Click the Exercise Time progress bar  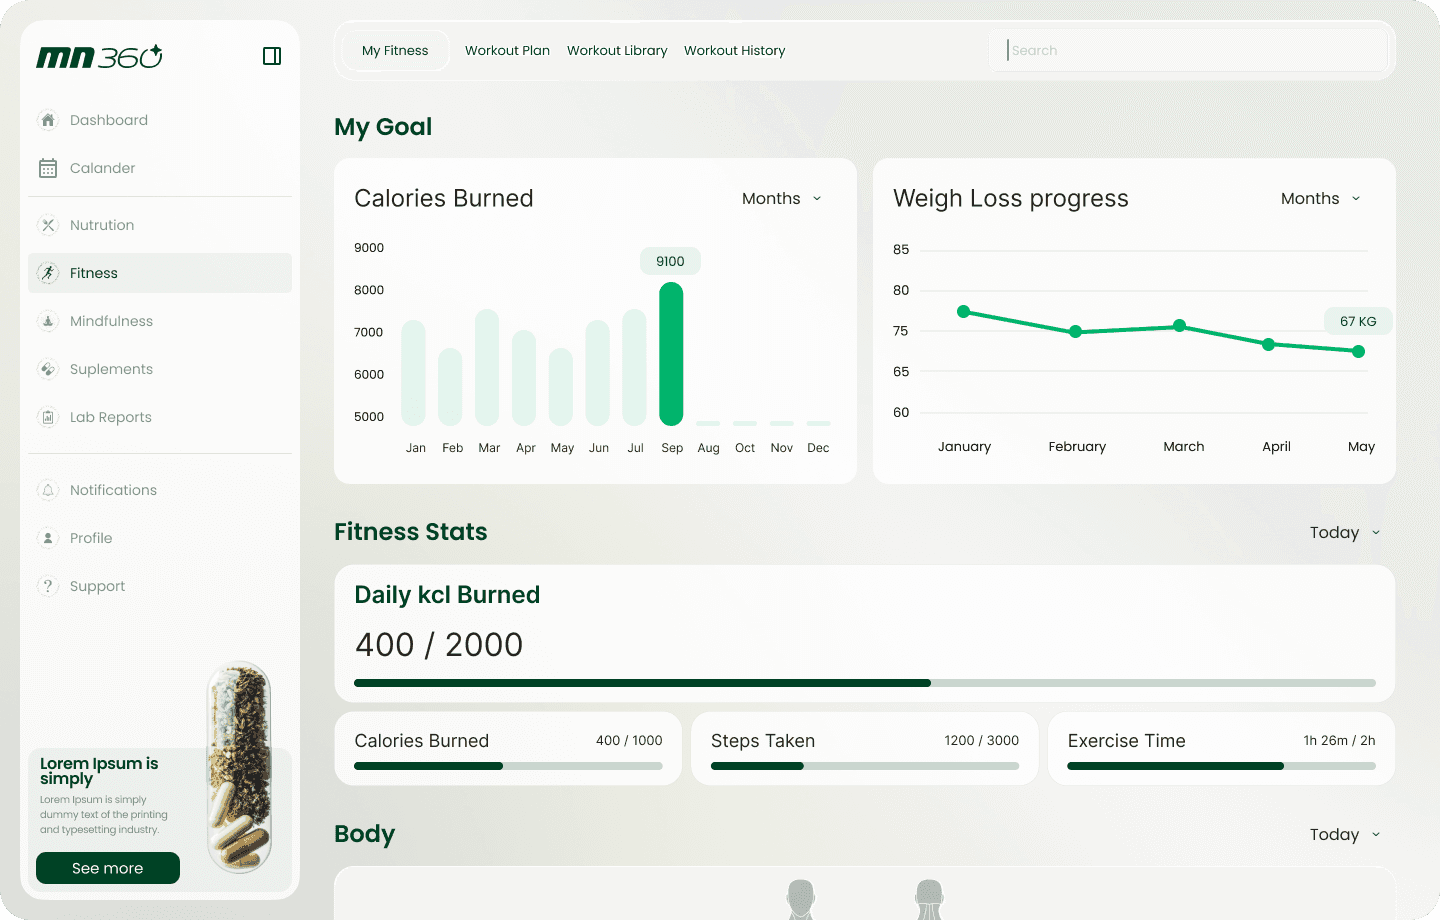point(1221,766)
